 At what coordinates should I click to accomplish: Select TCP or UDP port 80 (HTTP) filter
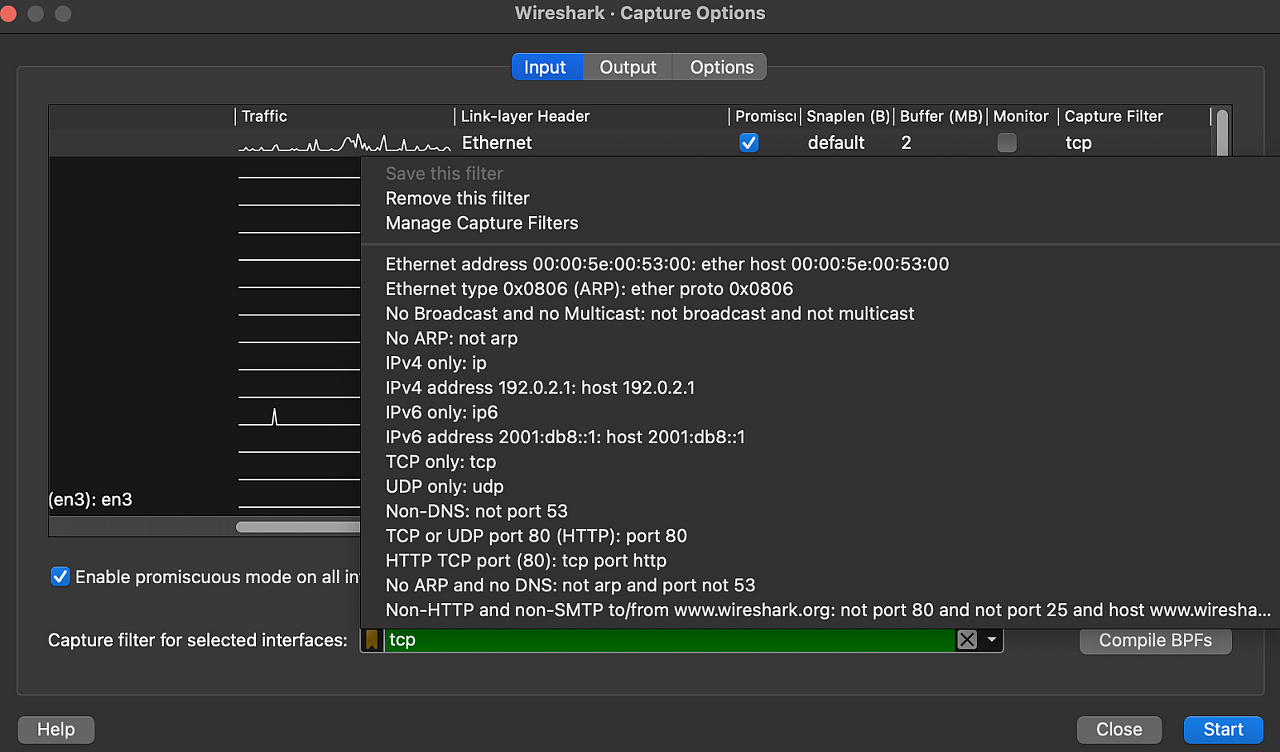click(x=536, y=536)
